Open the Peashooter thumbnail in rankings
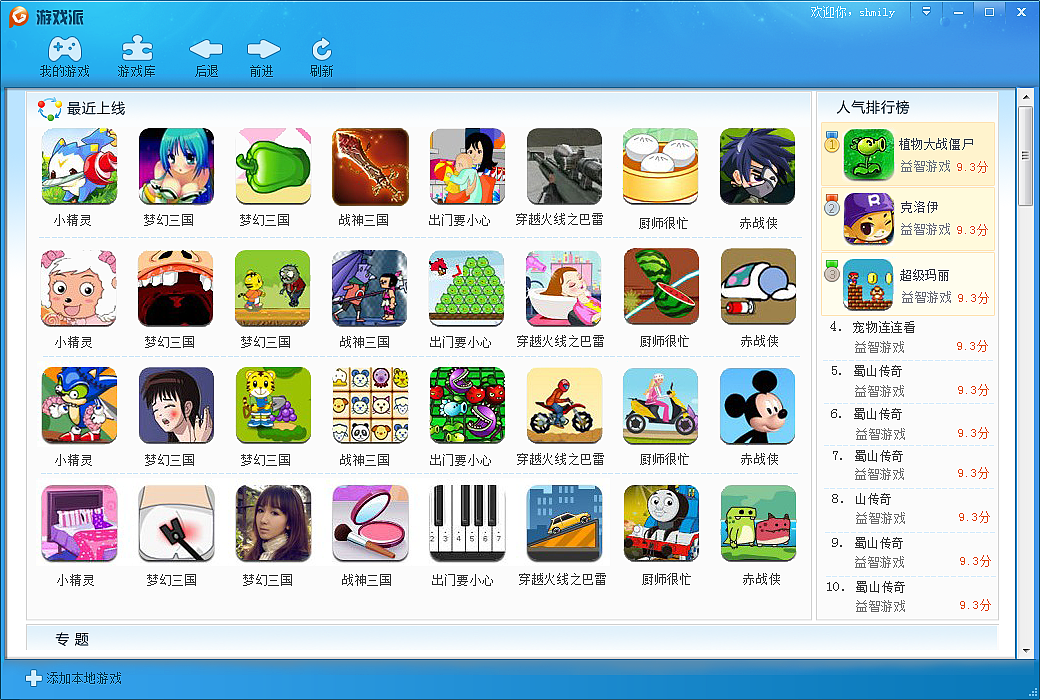Image resolution: width=1040 pixels, height=700 pixels. [x=868, y=155]
